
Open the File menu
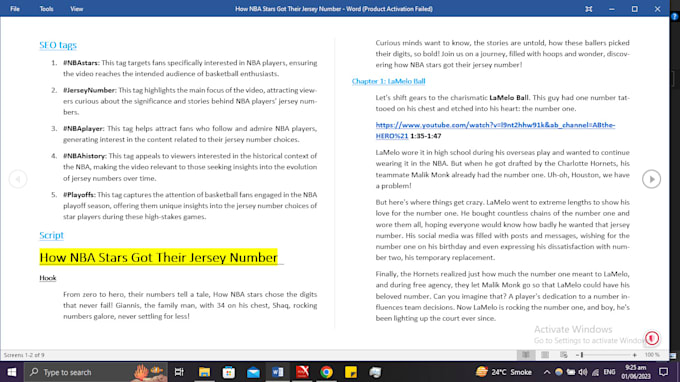[x=15, y=9]
